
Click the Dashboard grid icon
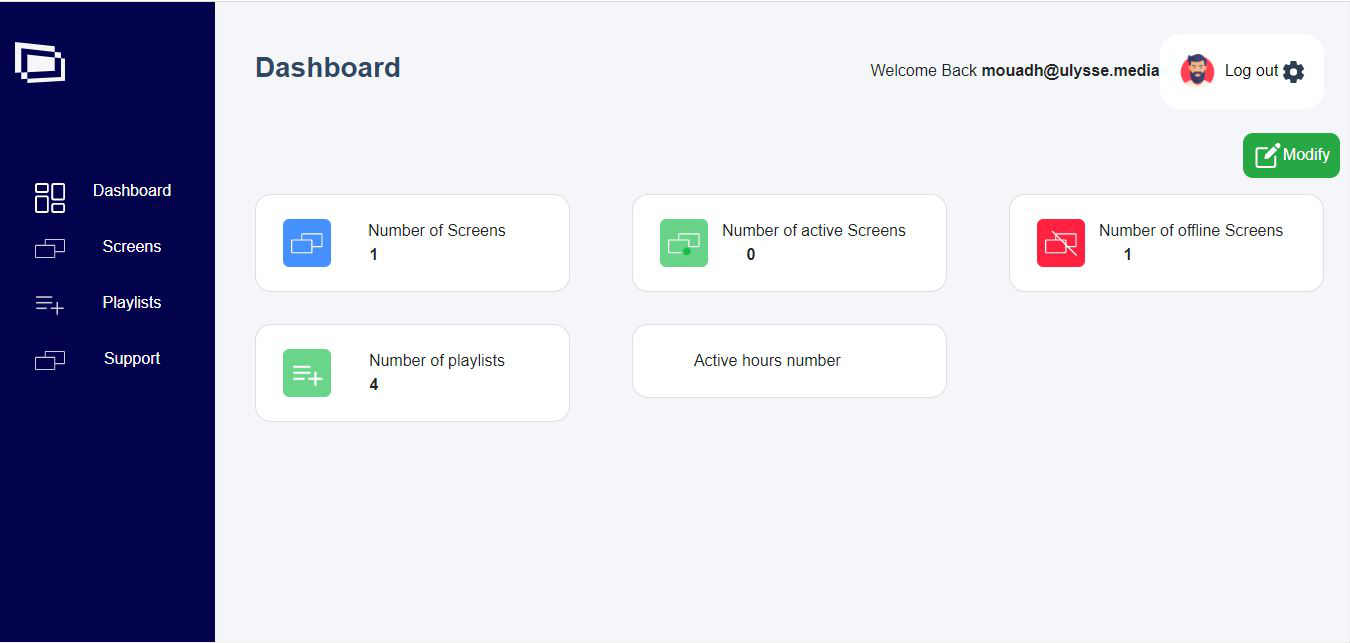pyautogui.click(x=50, y=198)
